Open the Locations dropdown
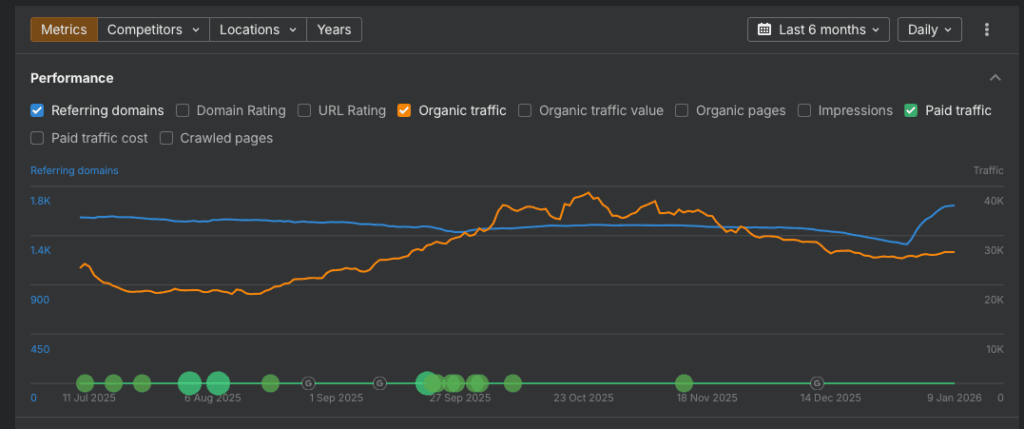 (x=258, y=30)
